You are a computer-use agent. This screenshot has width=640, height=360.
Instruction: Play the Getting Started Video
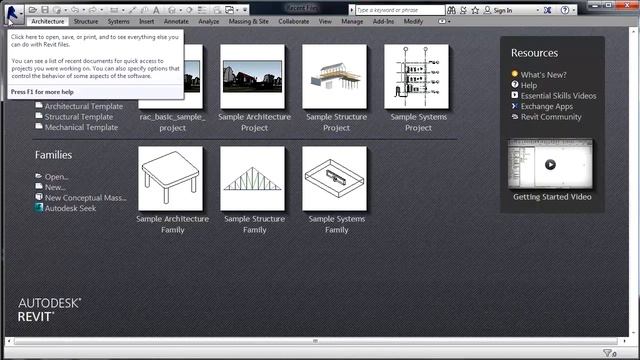[550, 164]
